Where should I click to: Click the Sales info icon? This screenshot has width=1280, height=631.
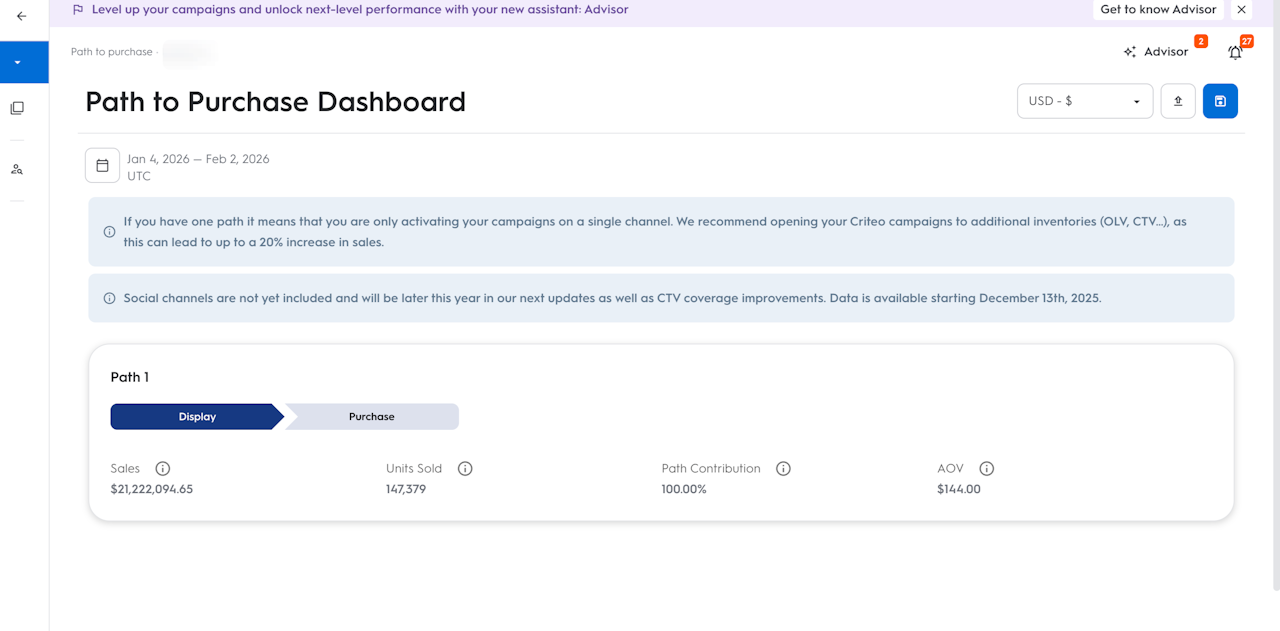pos(163,468)
